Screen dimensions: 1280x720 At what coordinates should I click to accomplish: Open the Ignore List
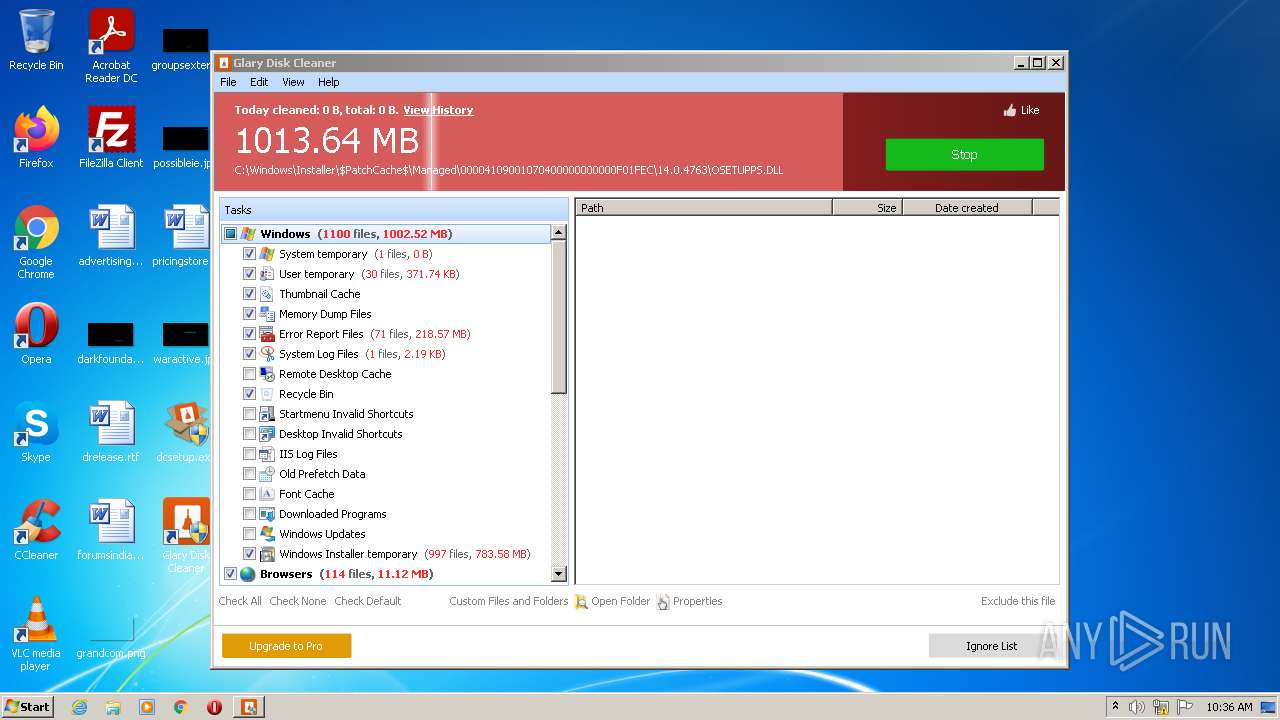(991, 646)
